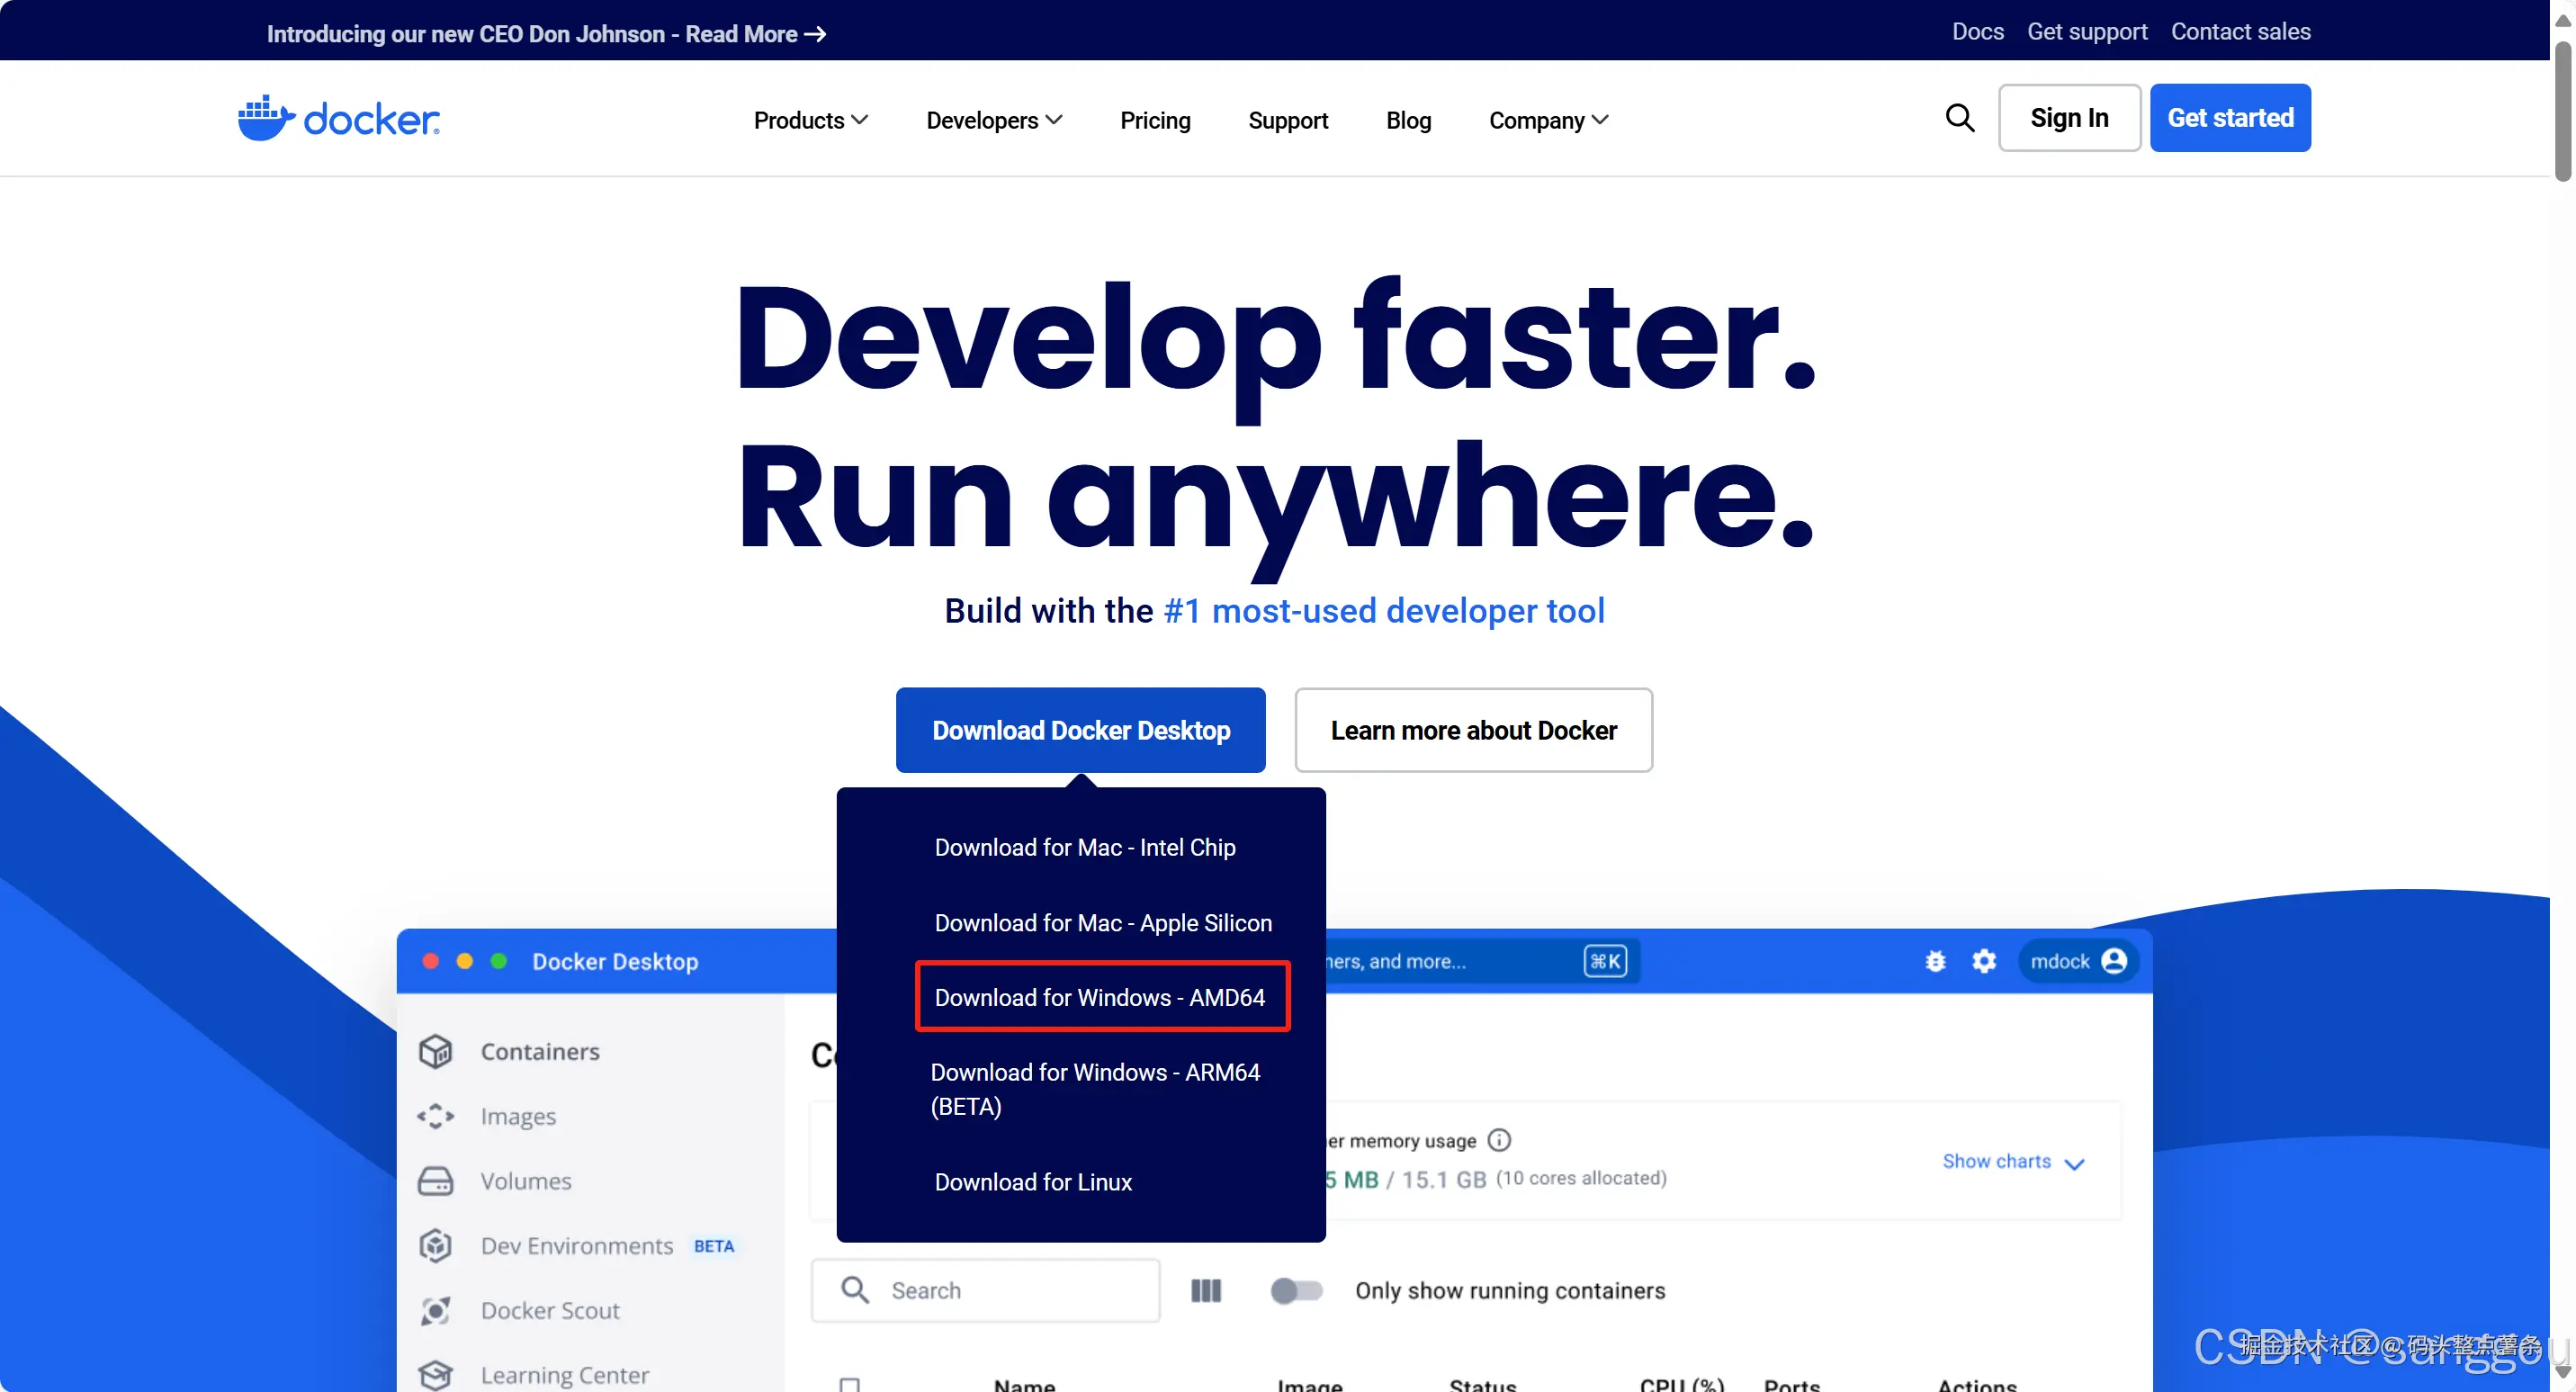Choose Download for Linux option
Viewport: 2576px width, 1392px height.
tap(1033, 1182)
